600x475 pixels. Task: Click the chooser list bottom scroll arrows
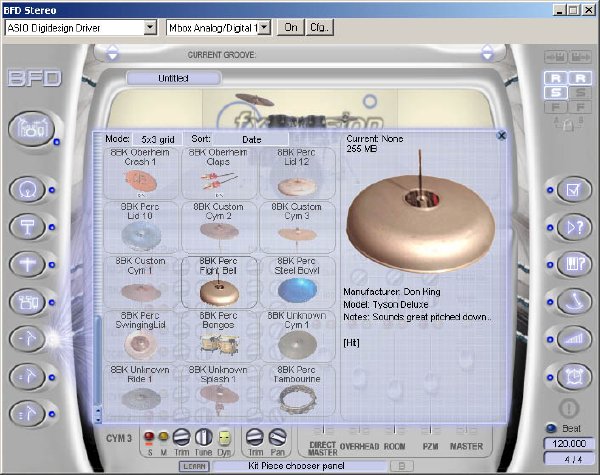98,415
